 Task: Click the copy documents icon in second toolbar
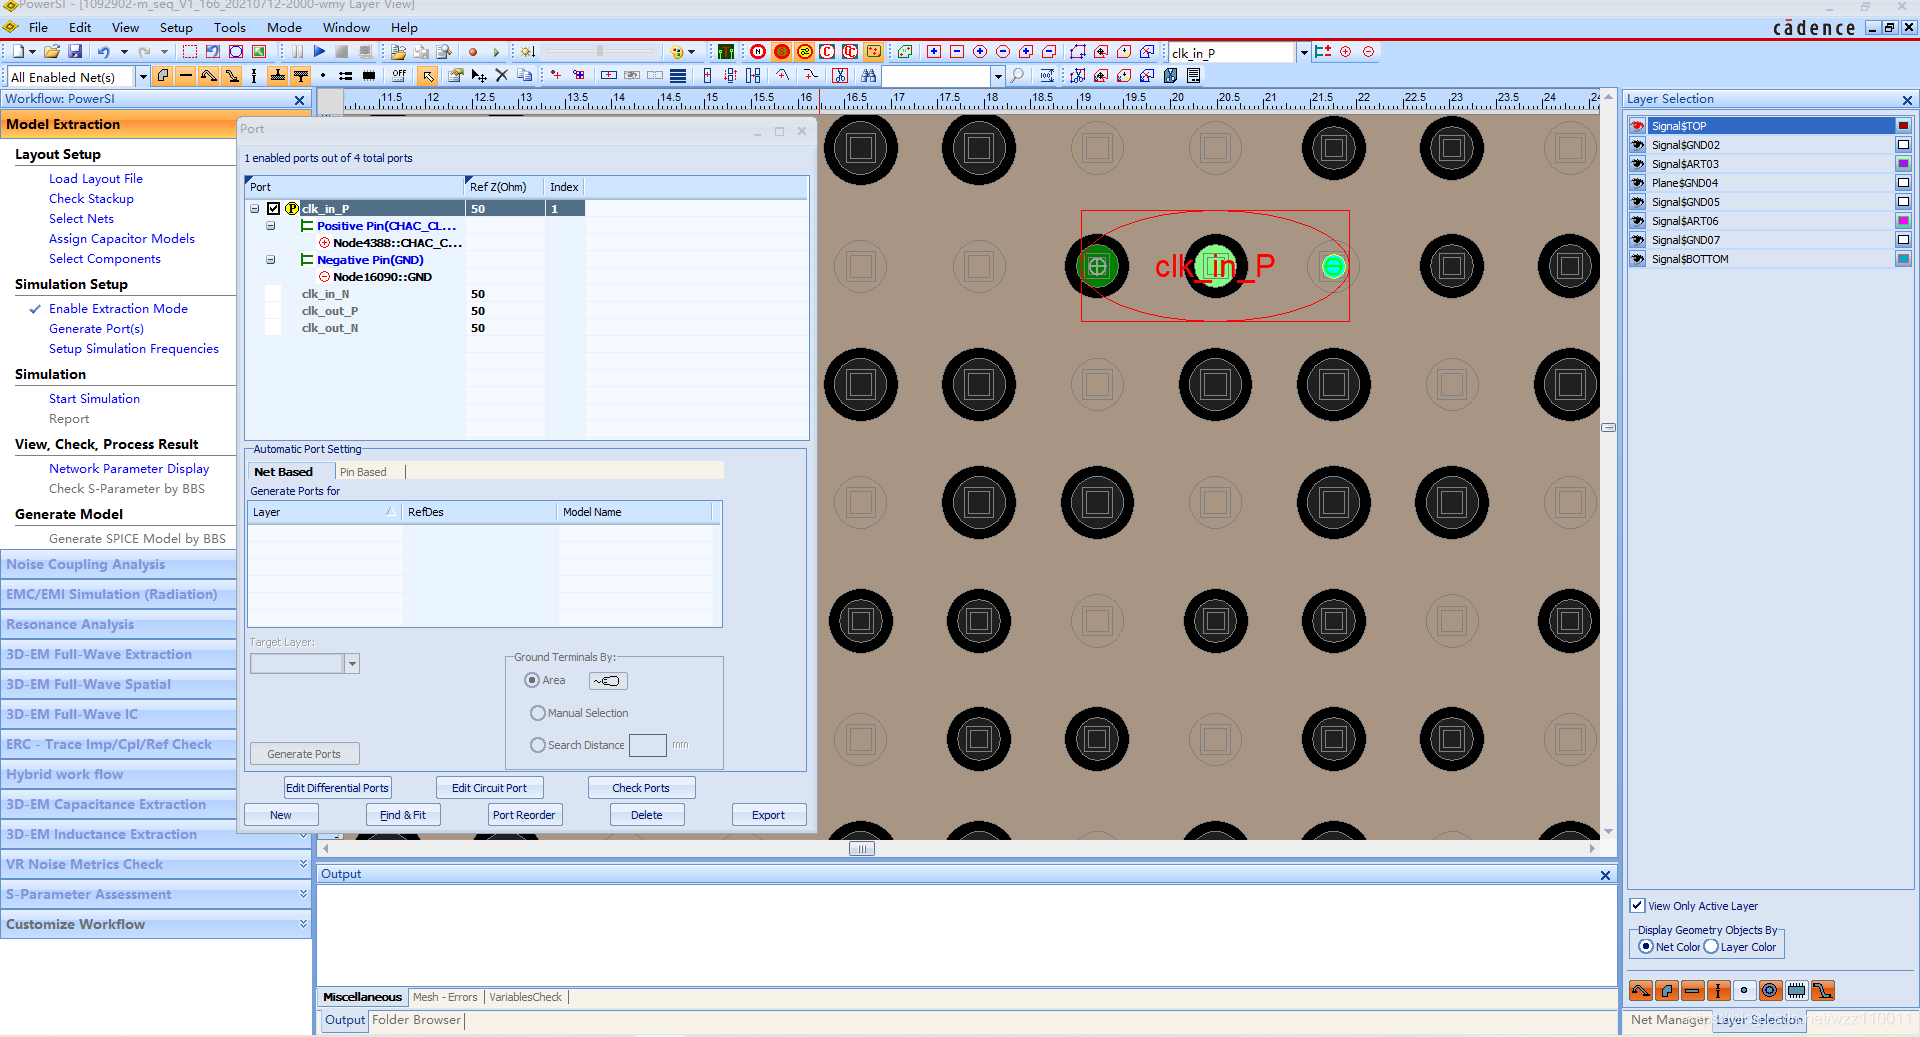524,76
